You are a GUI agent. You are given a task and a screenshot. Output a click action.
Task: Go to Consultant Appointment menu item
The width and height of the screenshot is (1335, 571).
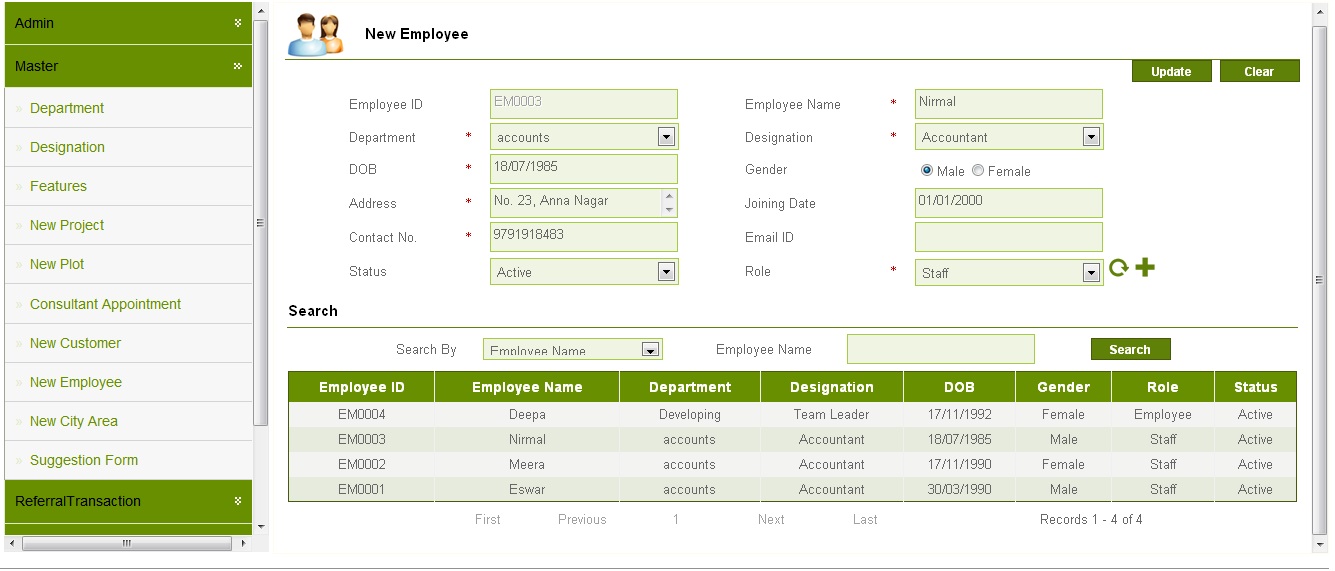pyautogui.click(x=105, y=304)
